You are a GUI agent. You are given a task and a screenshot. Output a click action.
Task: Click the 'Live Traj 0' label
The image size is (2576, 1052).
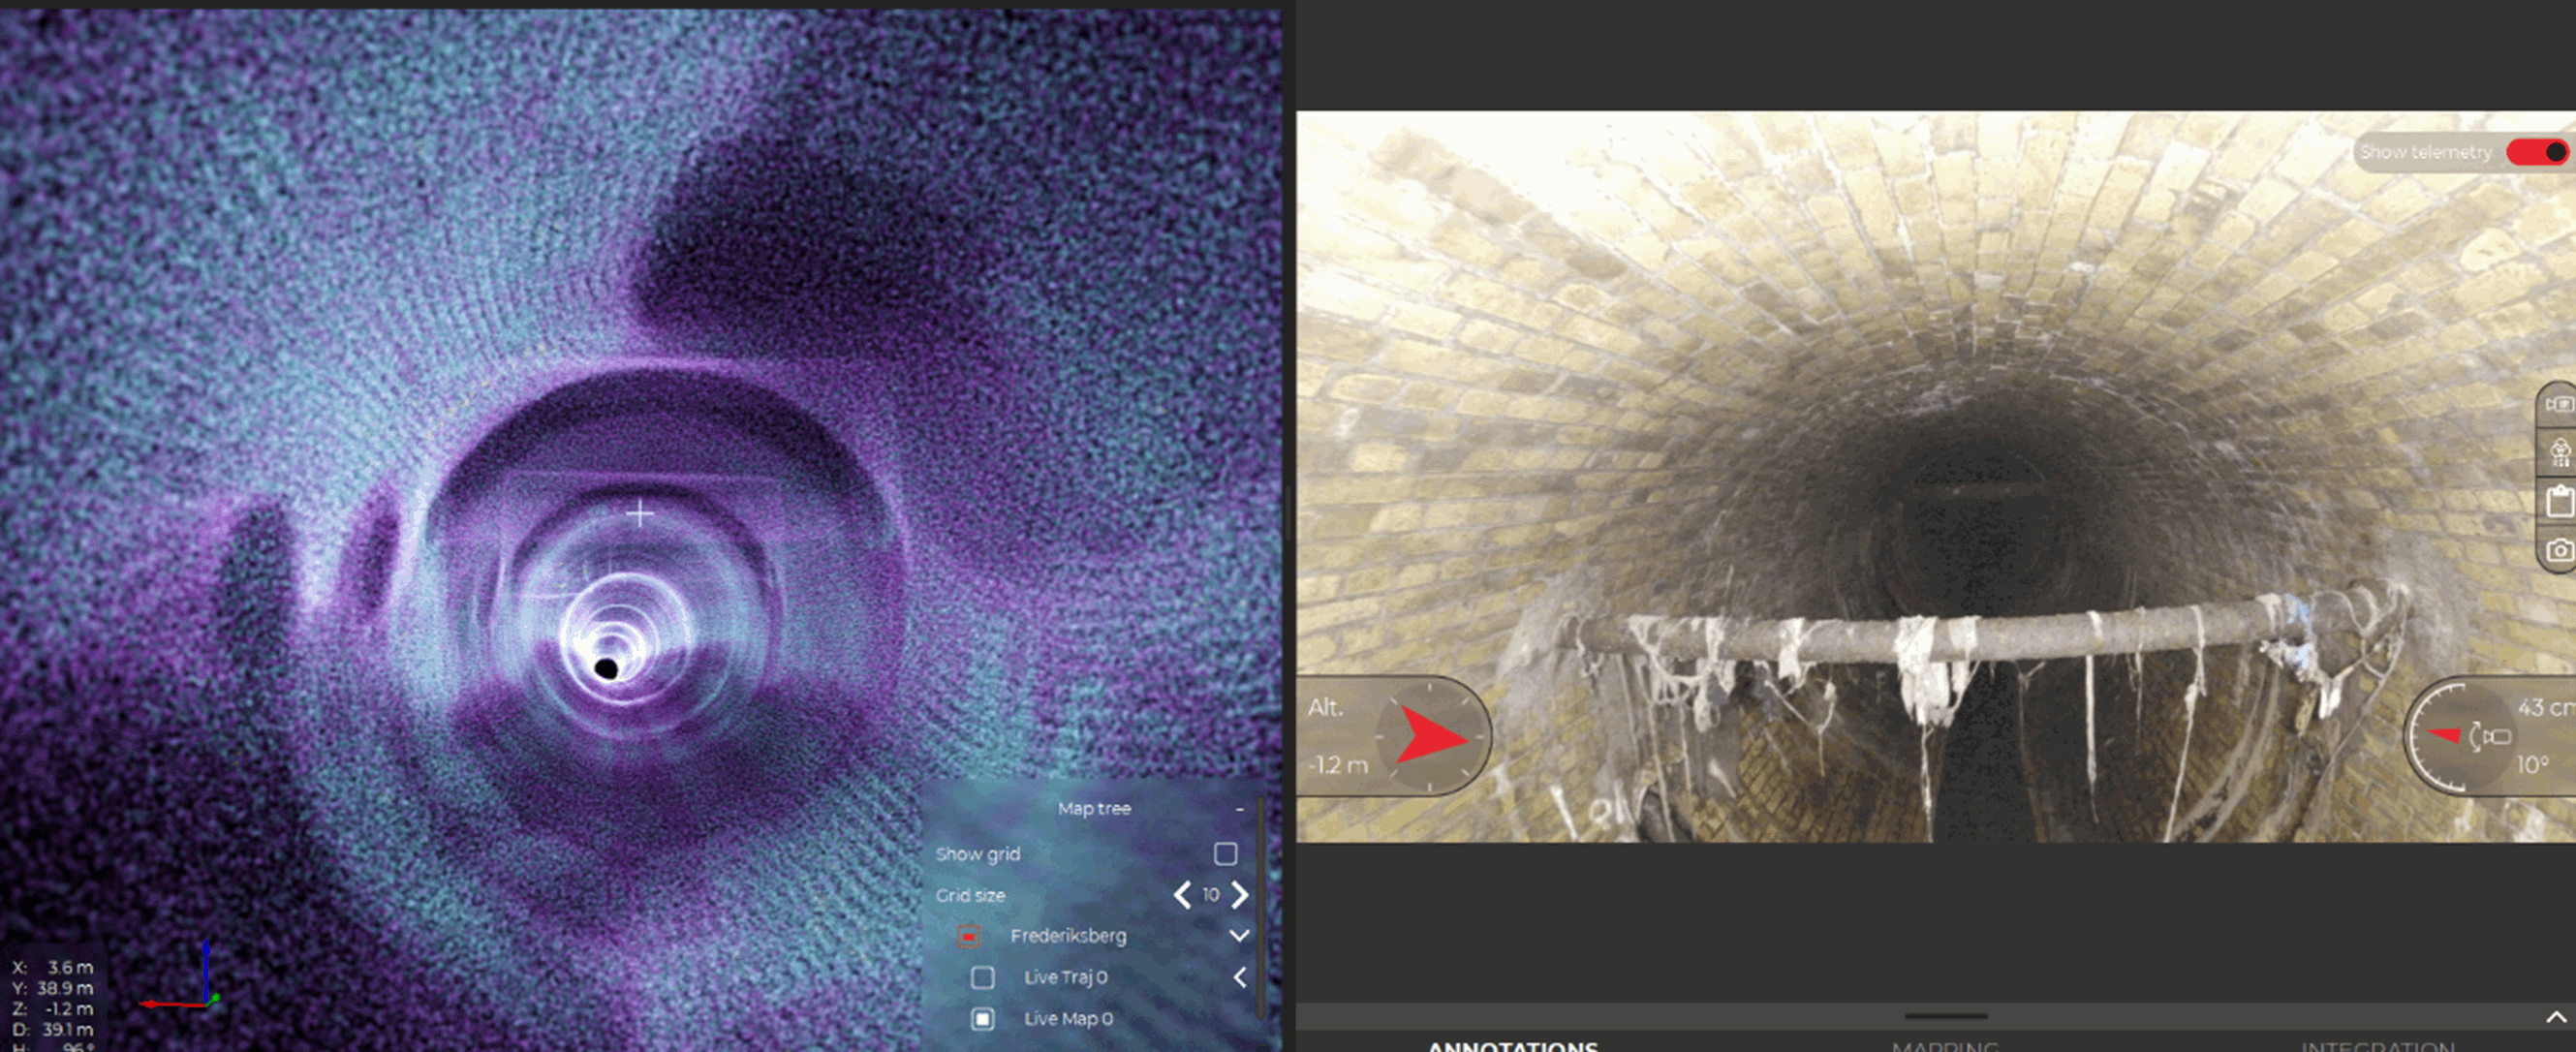click(1065, 977)
